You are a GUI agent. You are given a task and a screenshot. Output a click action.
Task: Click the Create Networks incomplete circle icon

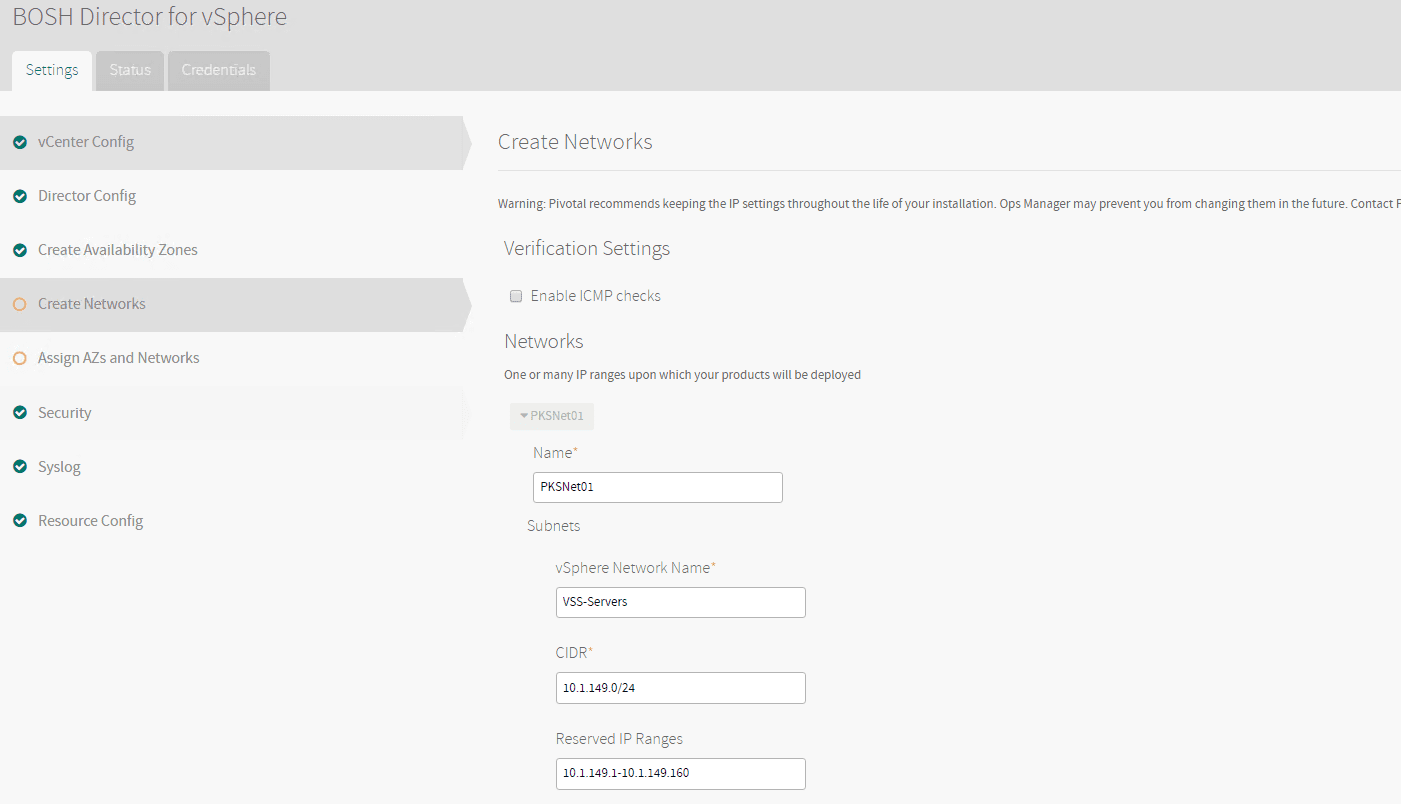point(20,304)
